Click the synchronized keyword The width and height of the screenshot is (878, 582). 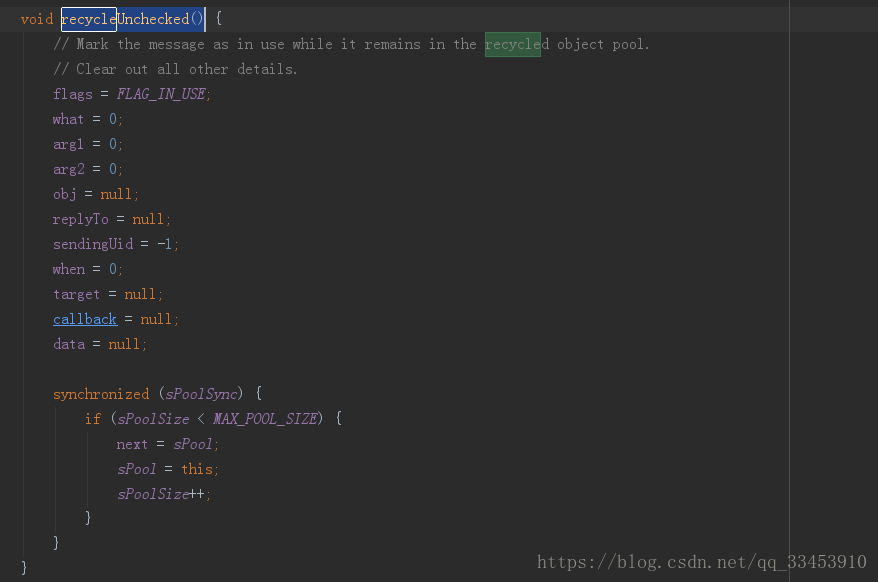[101, 394]
